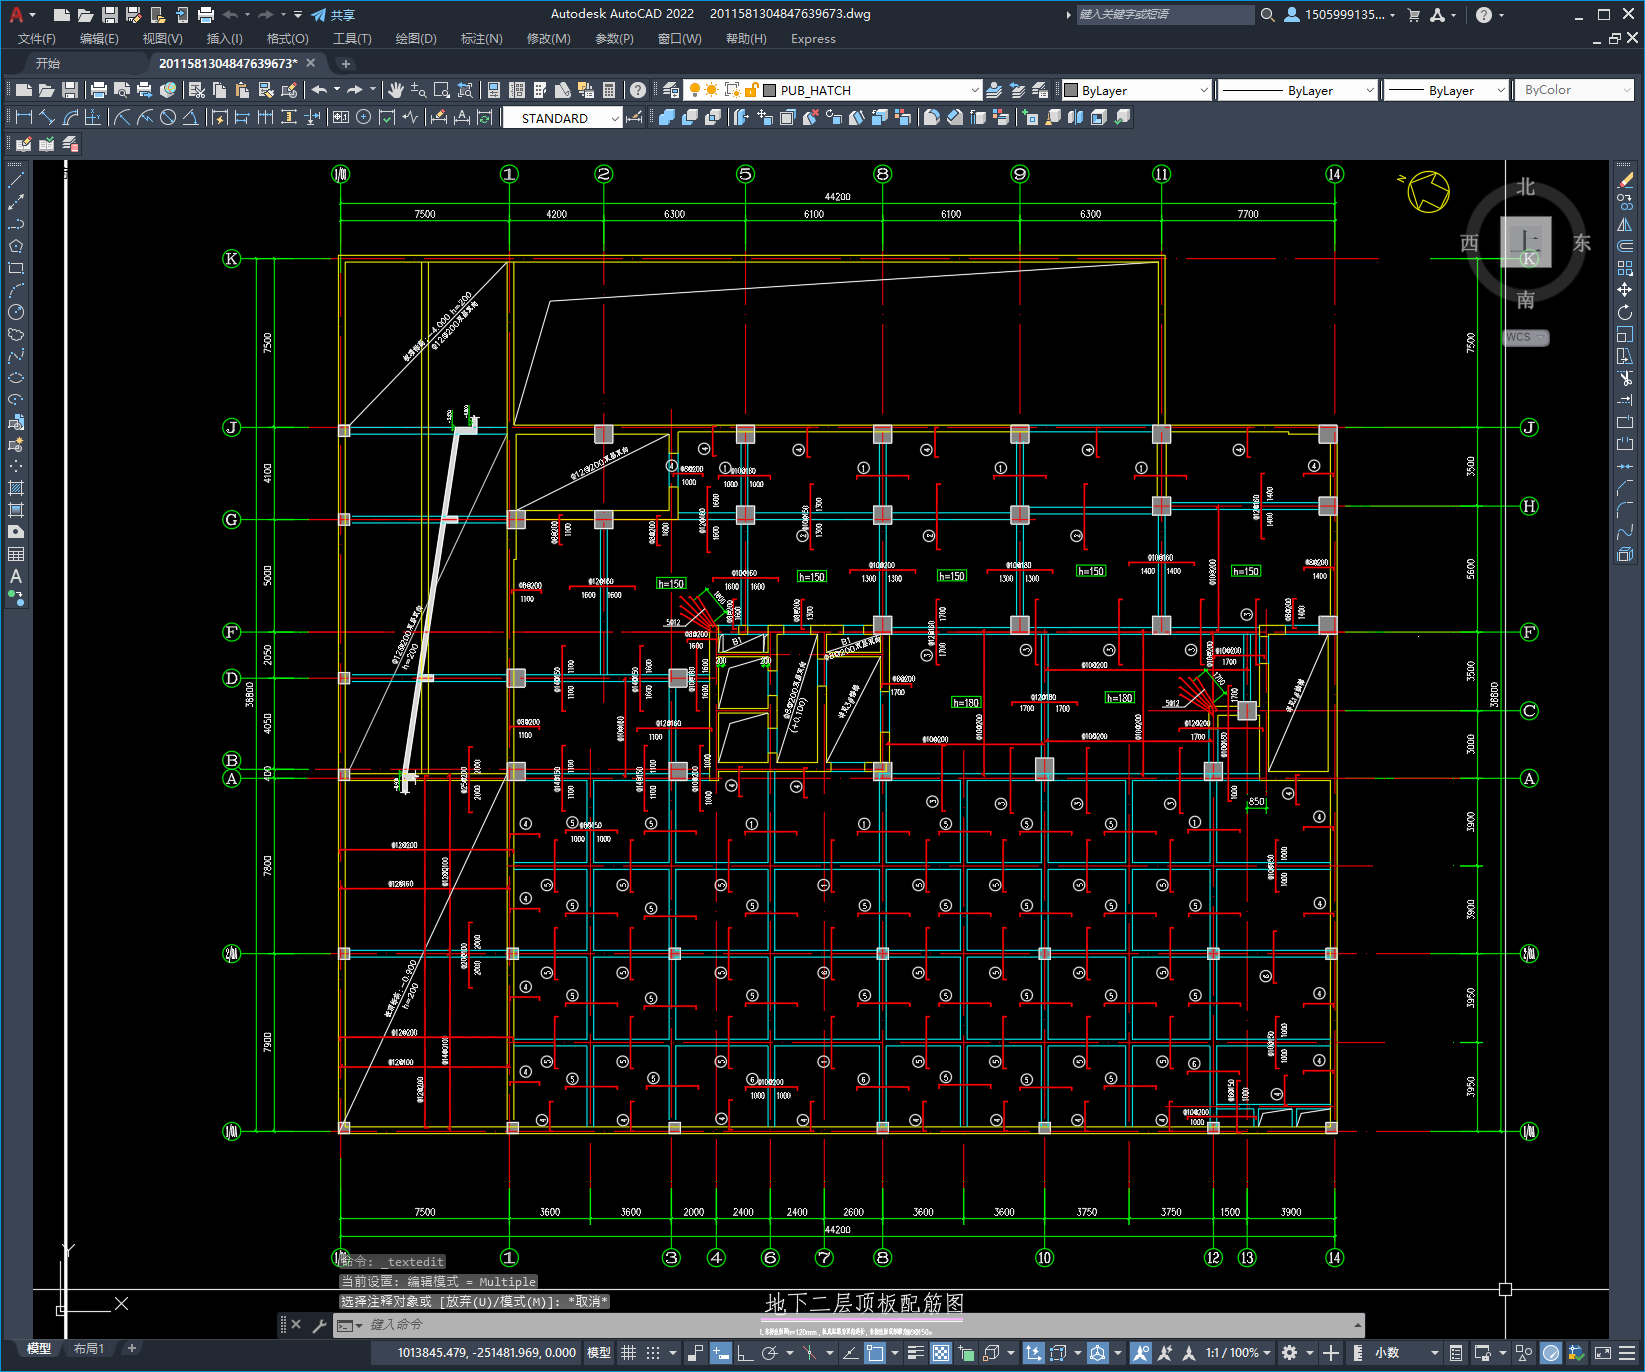This screenshot has width=1645, height=1372.
Task: Open status bar customization hamburger menu
Action: (1628, 1353)
